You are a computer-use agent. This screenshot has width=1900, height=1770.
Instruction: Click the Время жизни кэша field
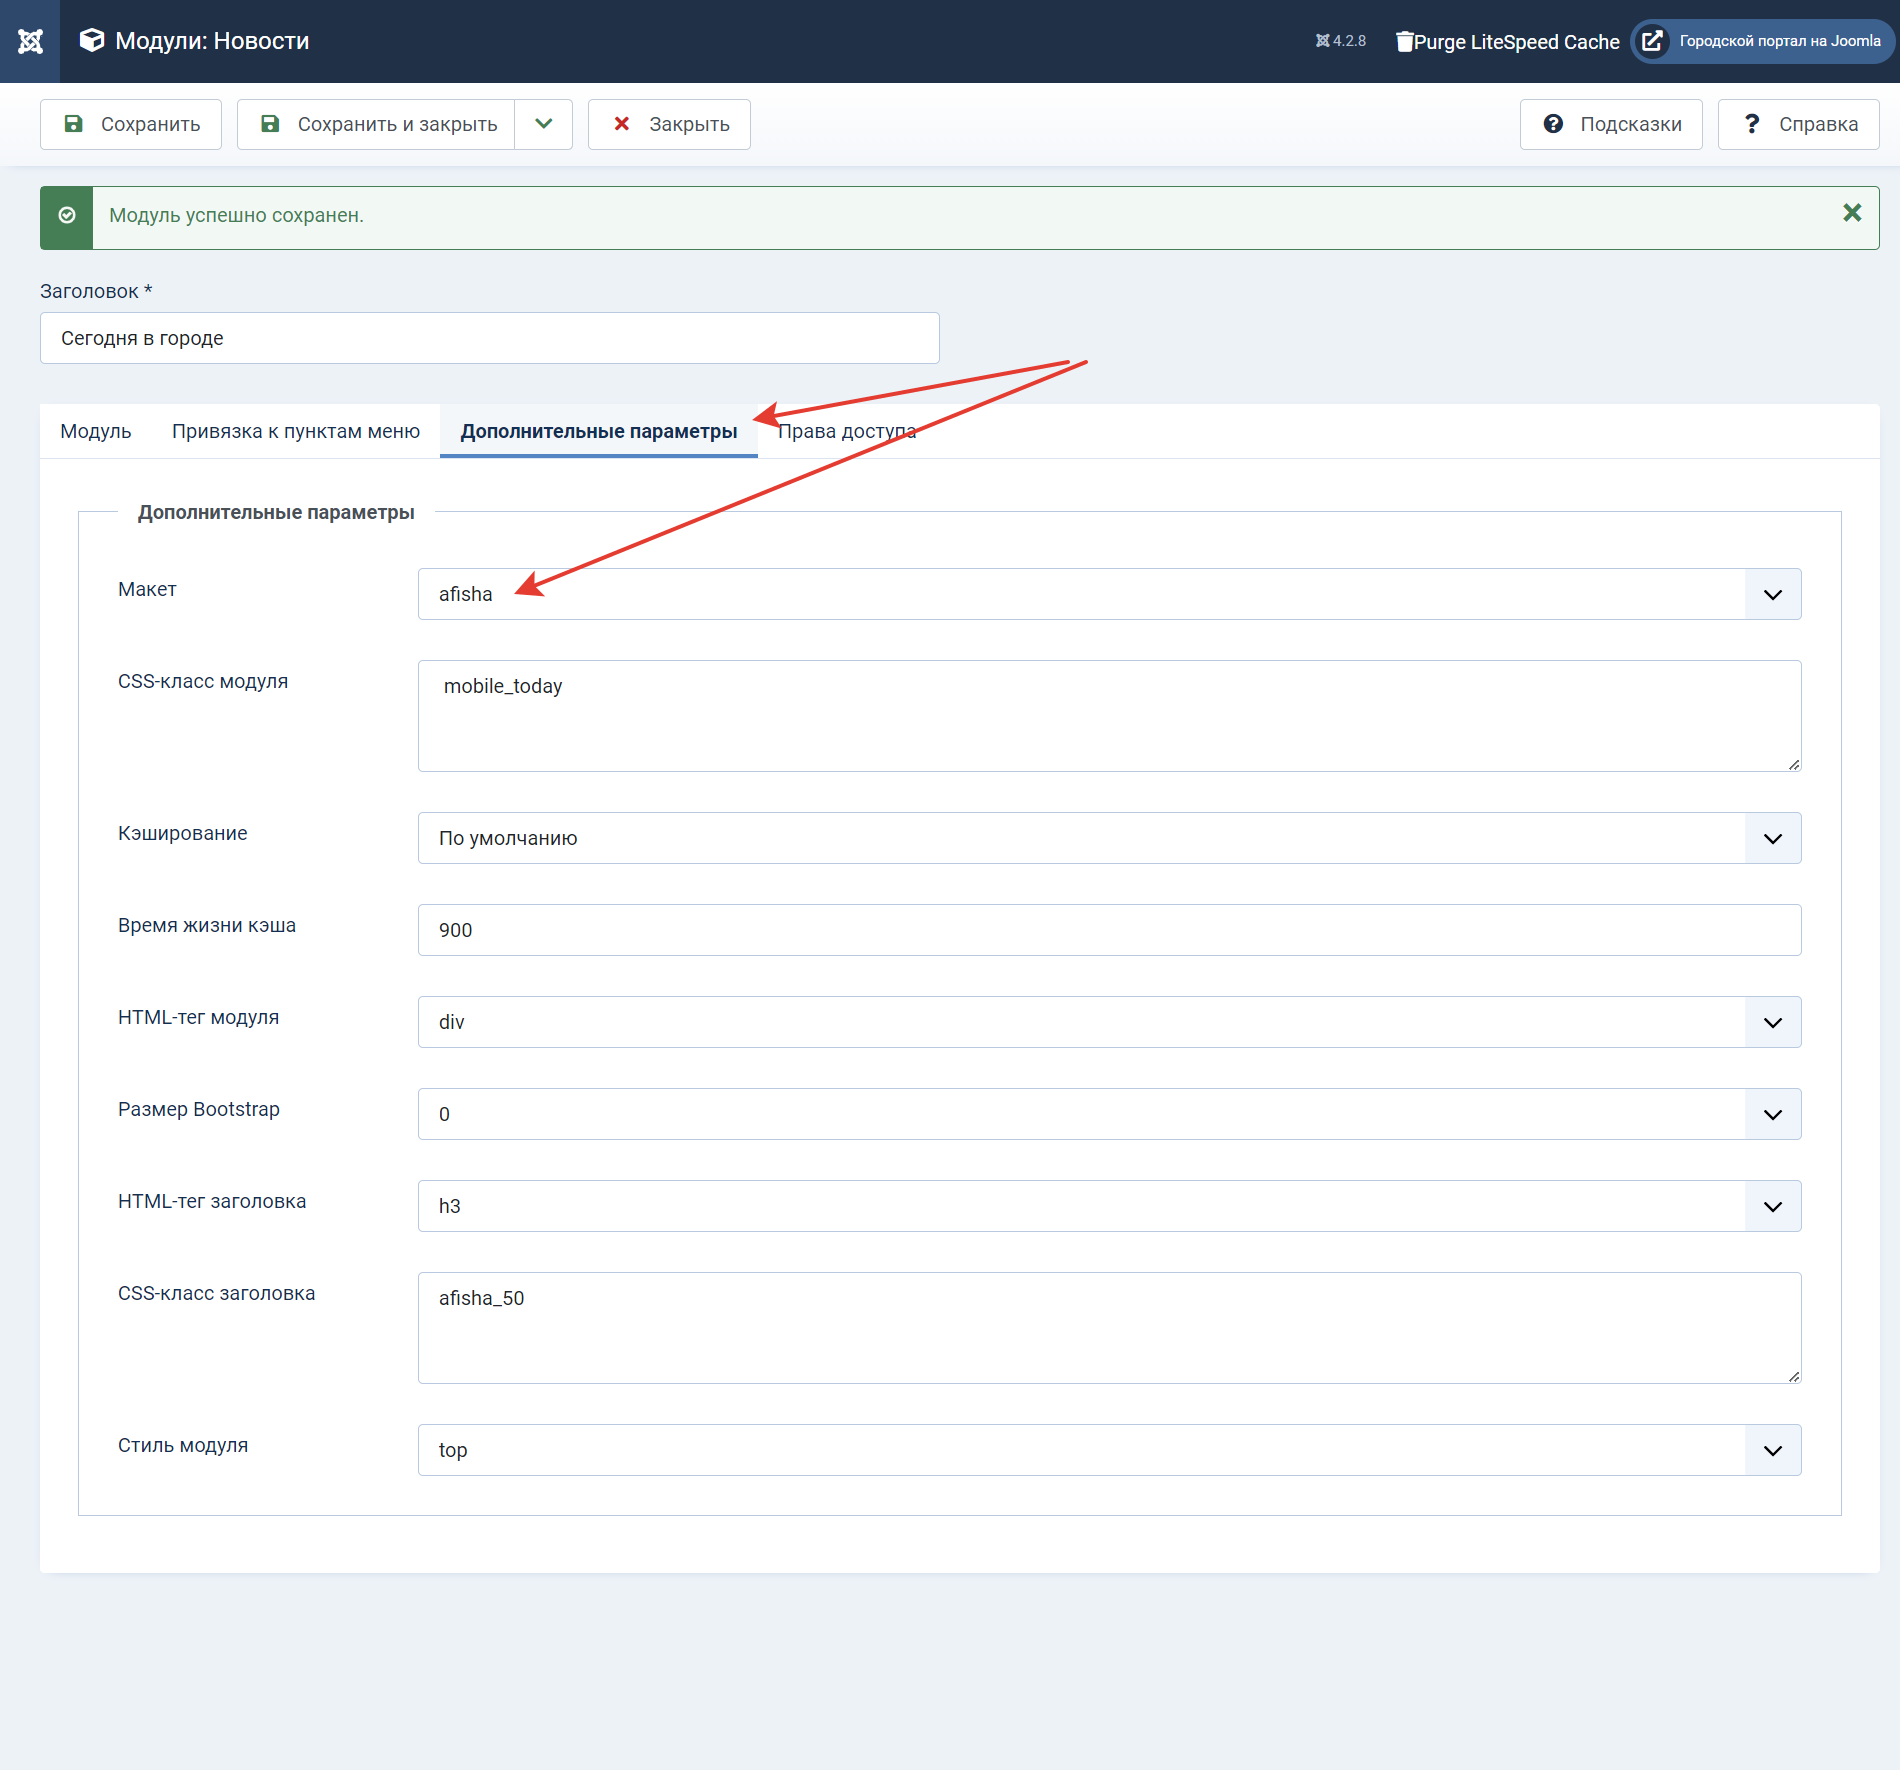pyautogui.click(x=1109, y=930)
